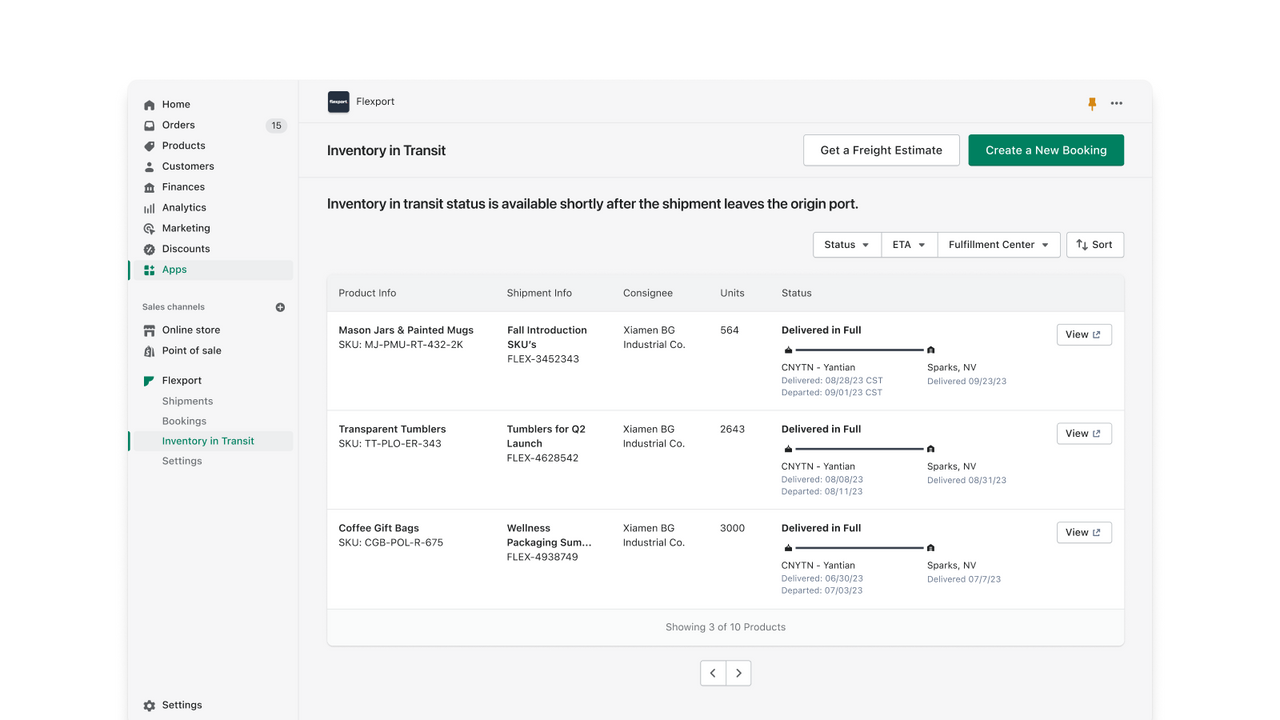This screenshot has height=720, width=1280.
Task: Click the Mason Jars shipment progress bar
Action: (858, 350)
